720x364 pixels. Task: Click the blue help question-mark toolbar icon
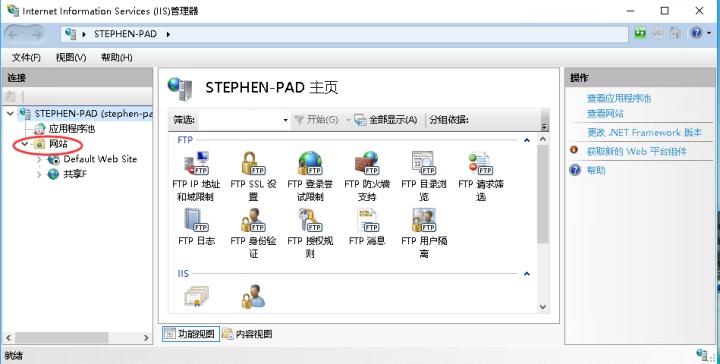pos(696,33)
